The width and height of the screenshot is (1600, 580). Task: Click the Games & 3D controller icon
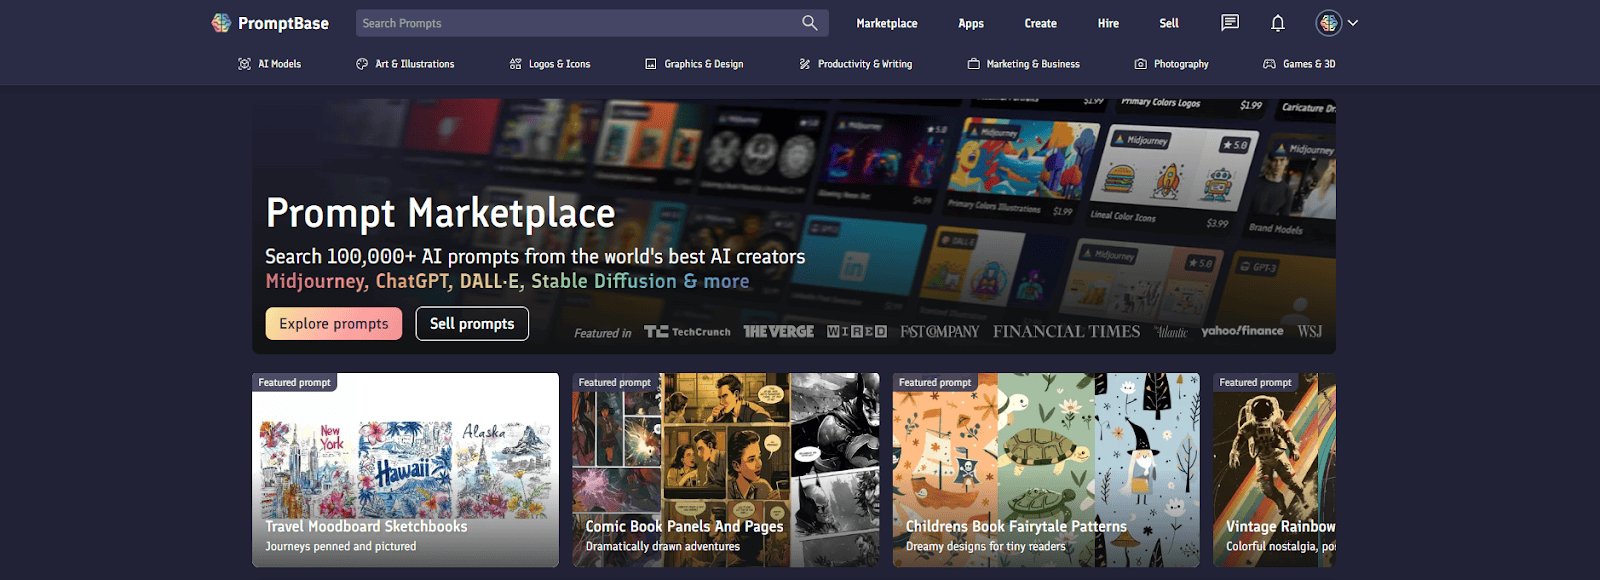tap(1269, 64)
